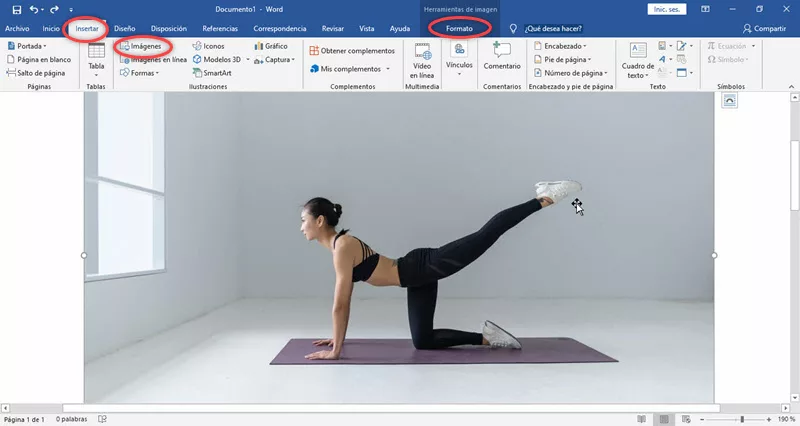Switch to Read Mode view
The height and width of the screenshot is (426, 800).
641,419
